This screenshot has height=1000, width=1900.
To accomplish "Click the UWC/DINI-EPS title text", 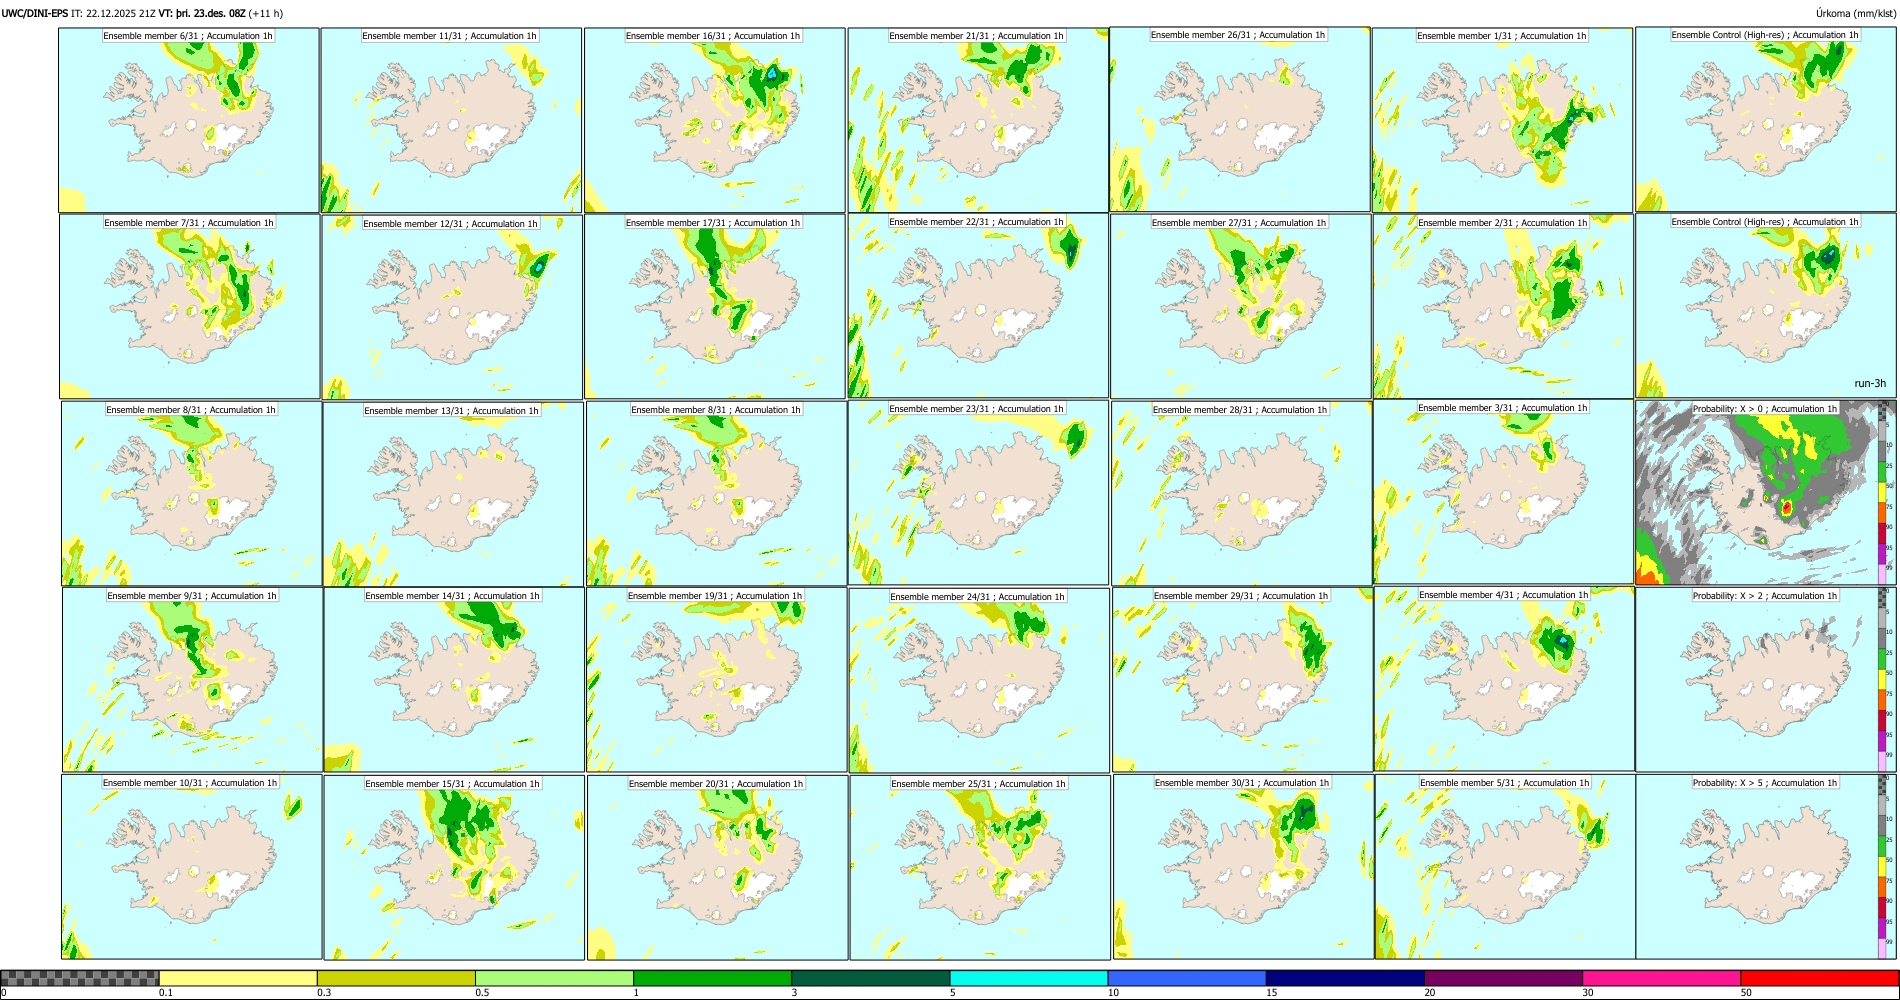I will pos(35,14).
